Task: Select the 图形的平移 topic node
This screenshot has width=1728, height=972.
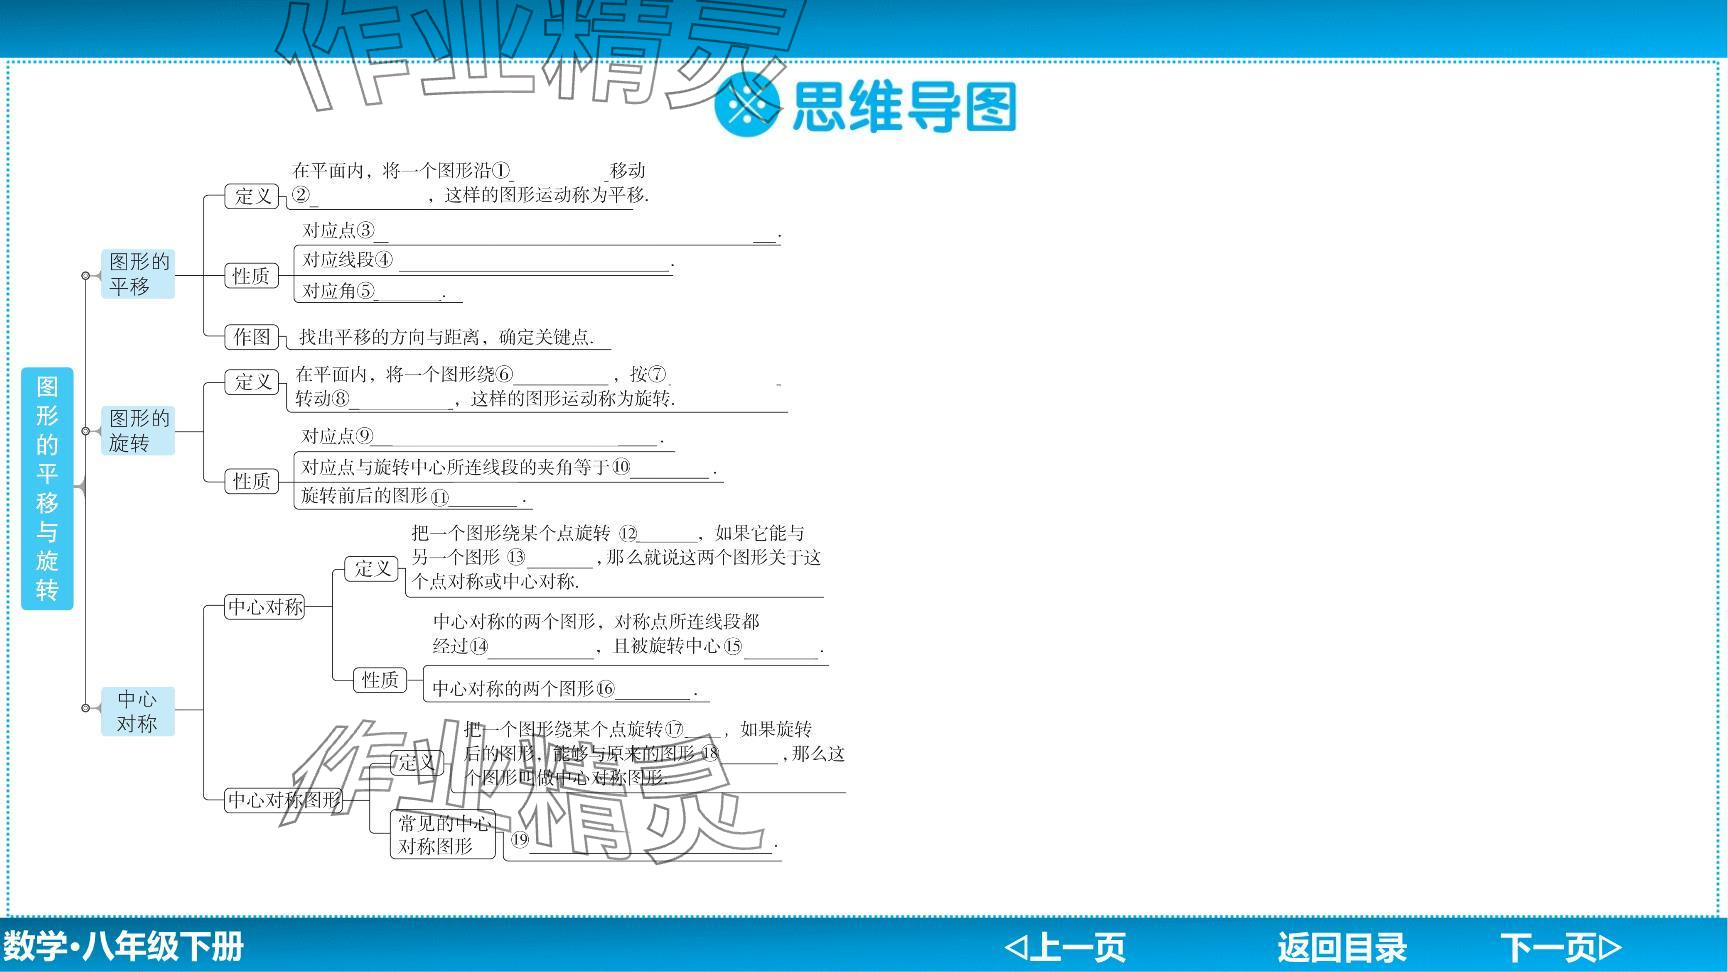Action: pos(138,274)
